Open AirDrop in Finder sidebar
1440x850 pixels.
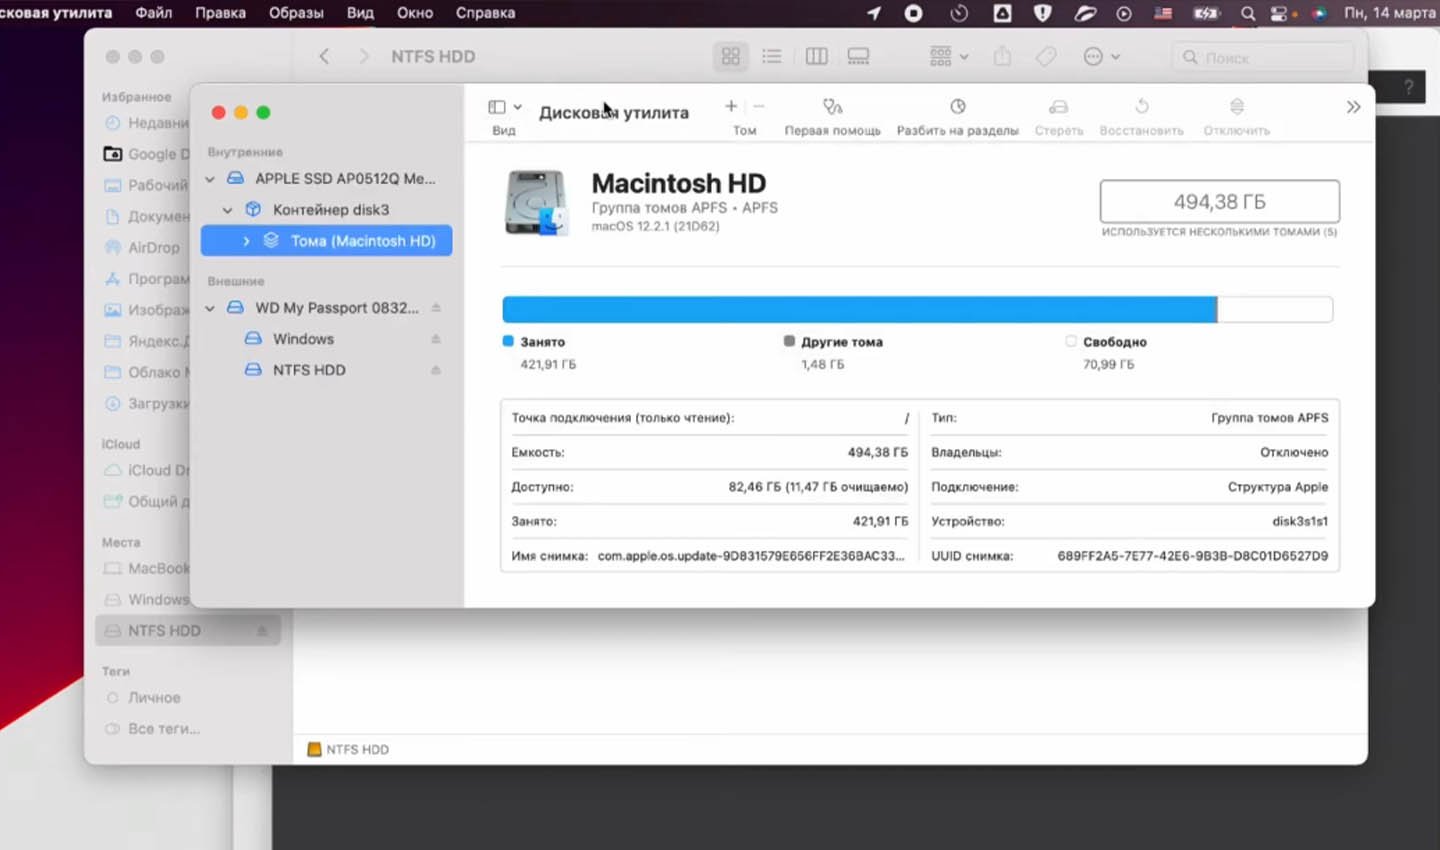141,248
